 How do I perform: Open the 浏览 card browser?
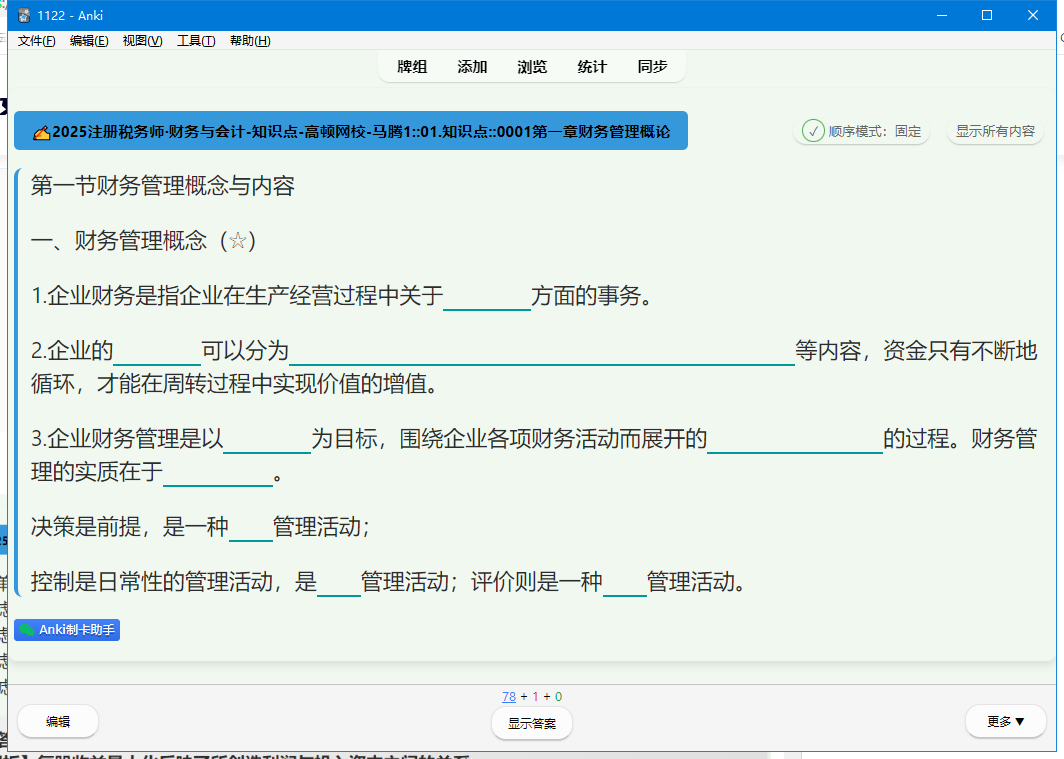tap(531, 66)
